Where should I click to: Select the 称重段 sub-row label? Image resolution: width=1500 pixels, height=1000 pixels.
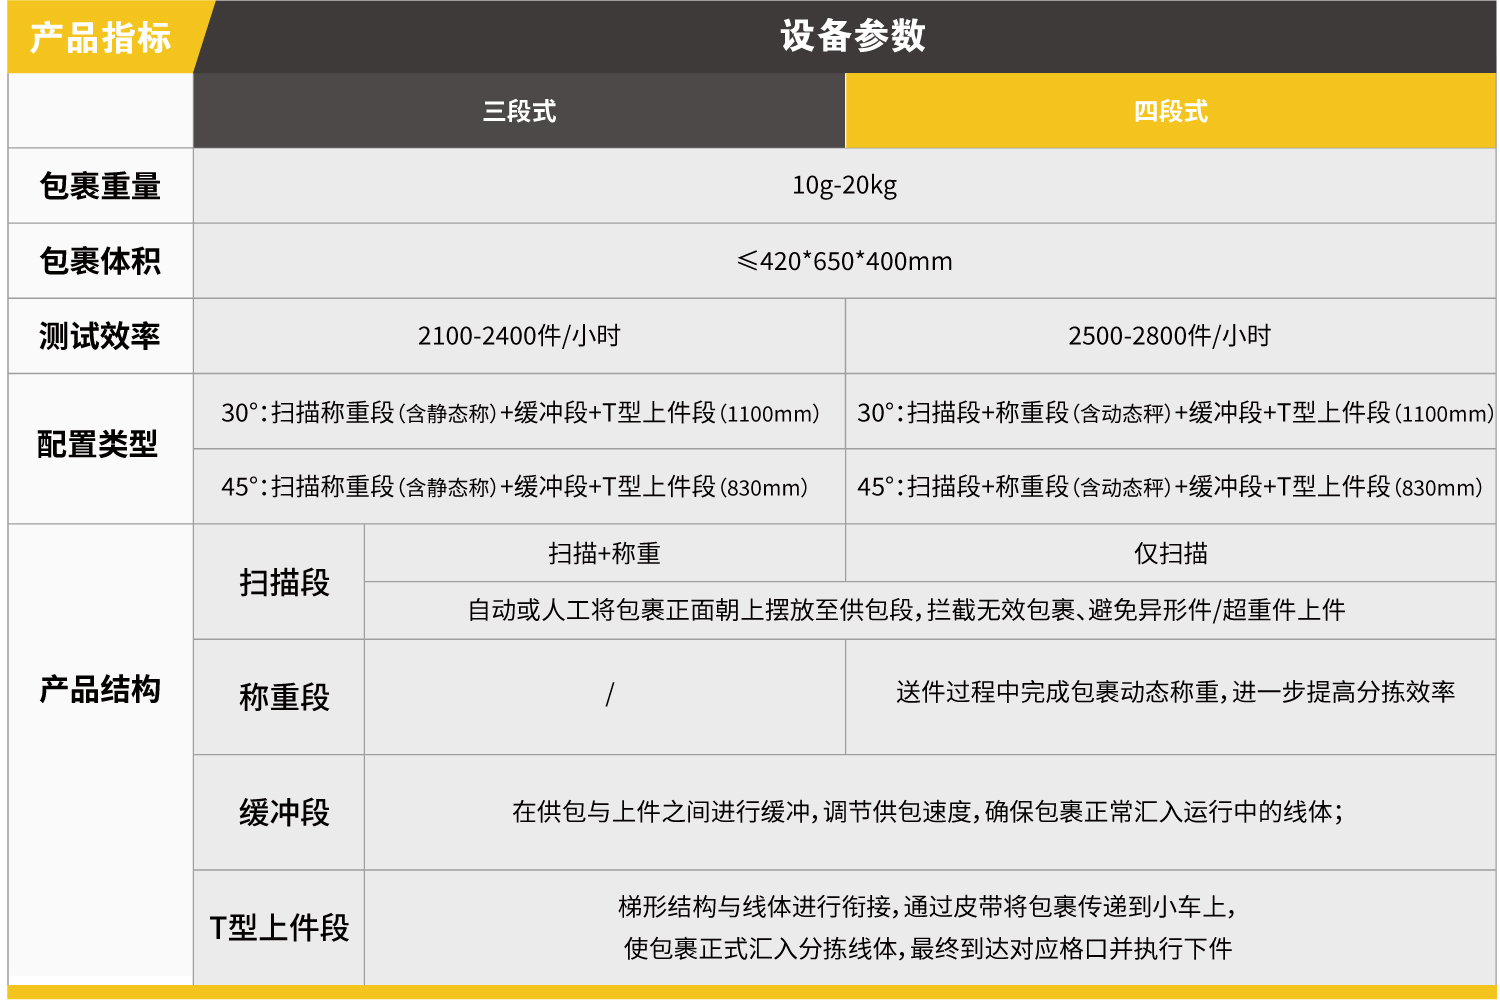(284, 697)
